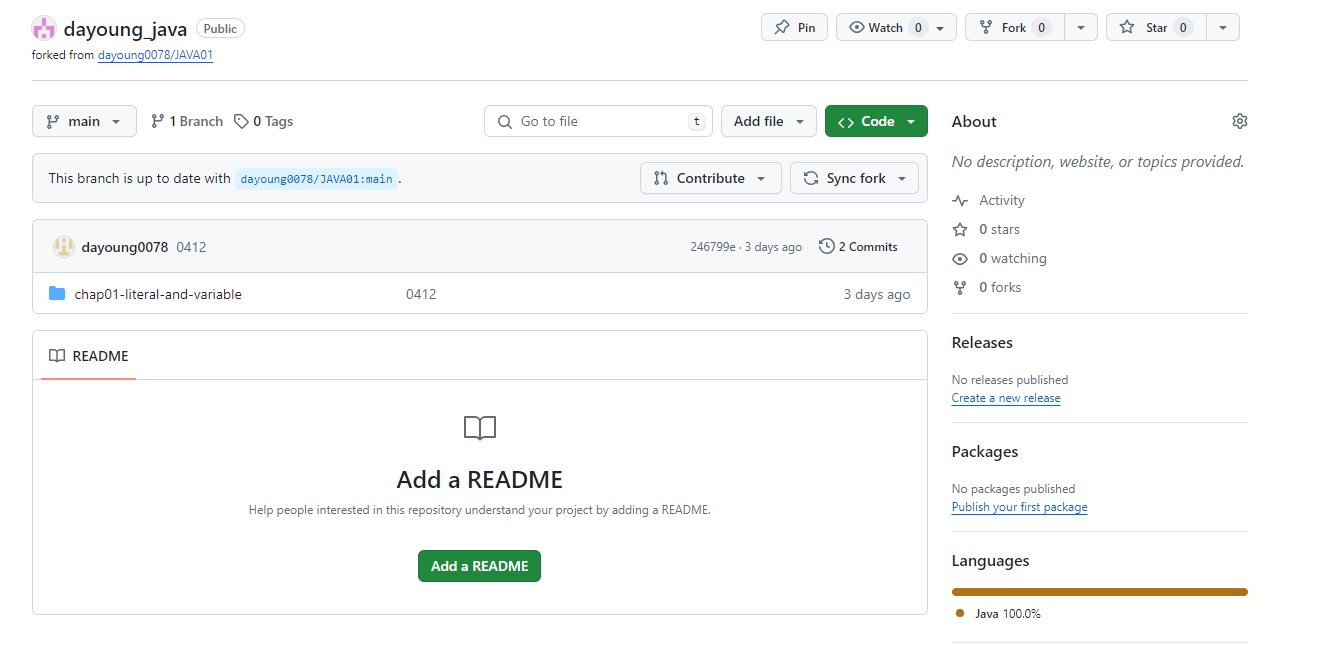The image size is (1329, 650).
Task: Click the dayoung_java repository title
Action: (125, 29)
